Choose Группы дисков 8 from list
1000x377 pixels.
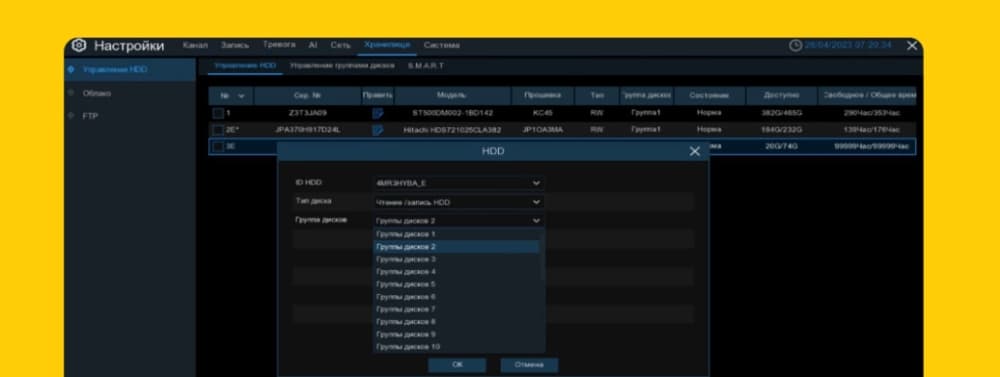point(457,322)
